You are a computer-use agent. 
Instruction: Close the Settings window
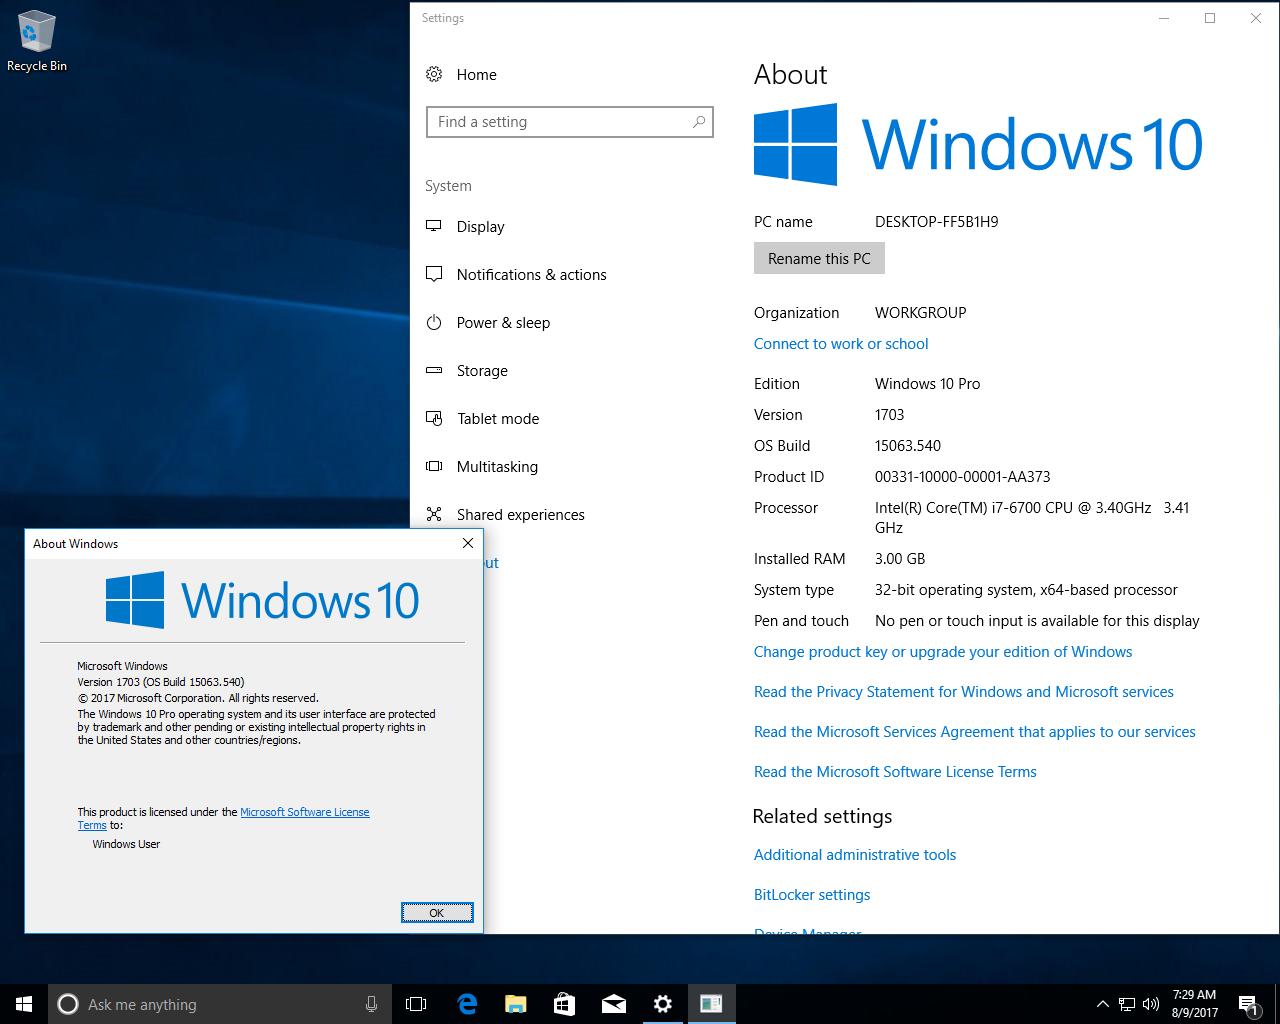[x=1256, y=18]
